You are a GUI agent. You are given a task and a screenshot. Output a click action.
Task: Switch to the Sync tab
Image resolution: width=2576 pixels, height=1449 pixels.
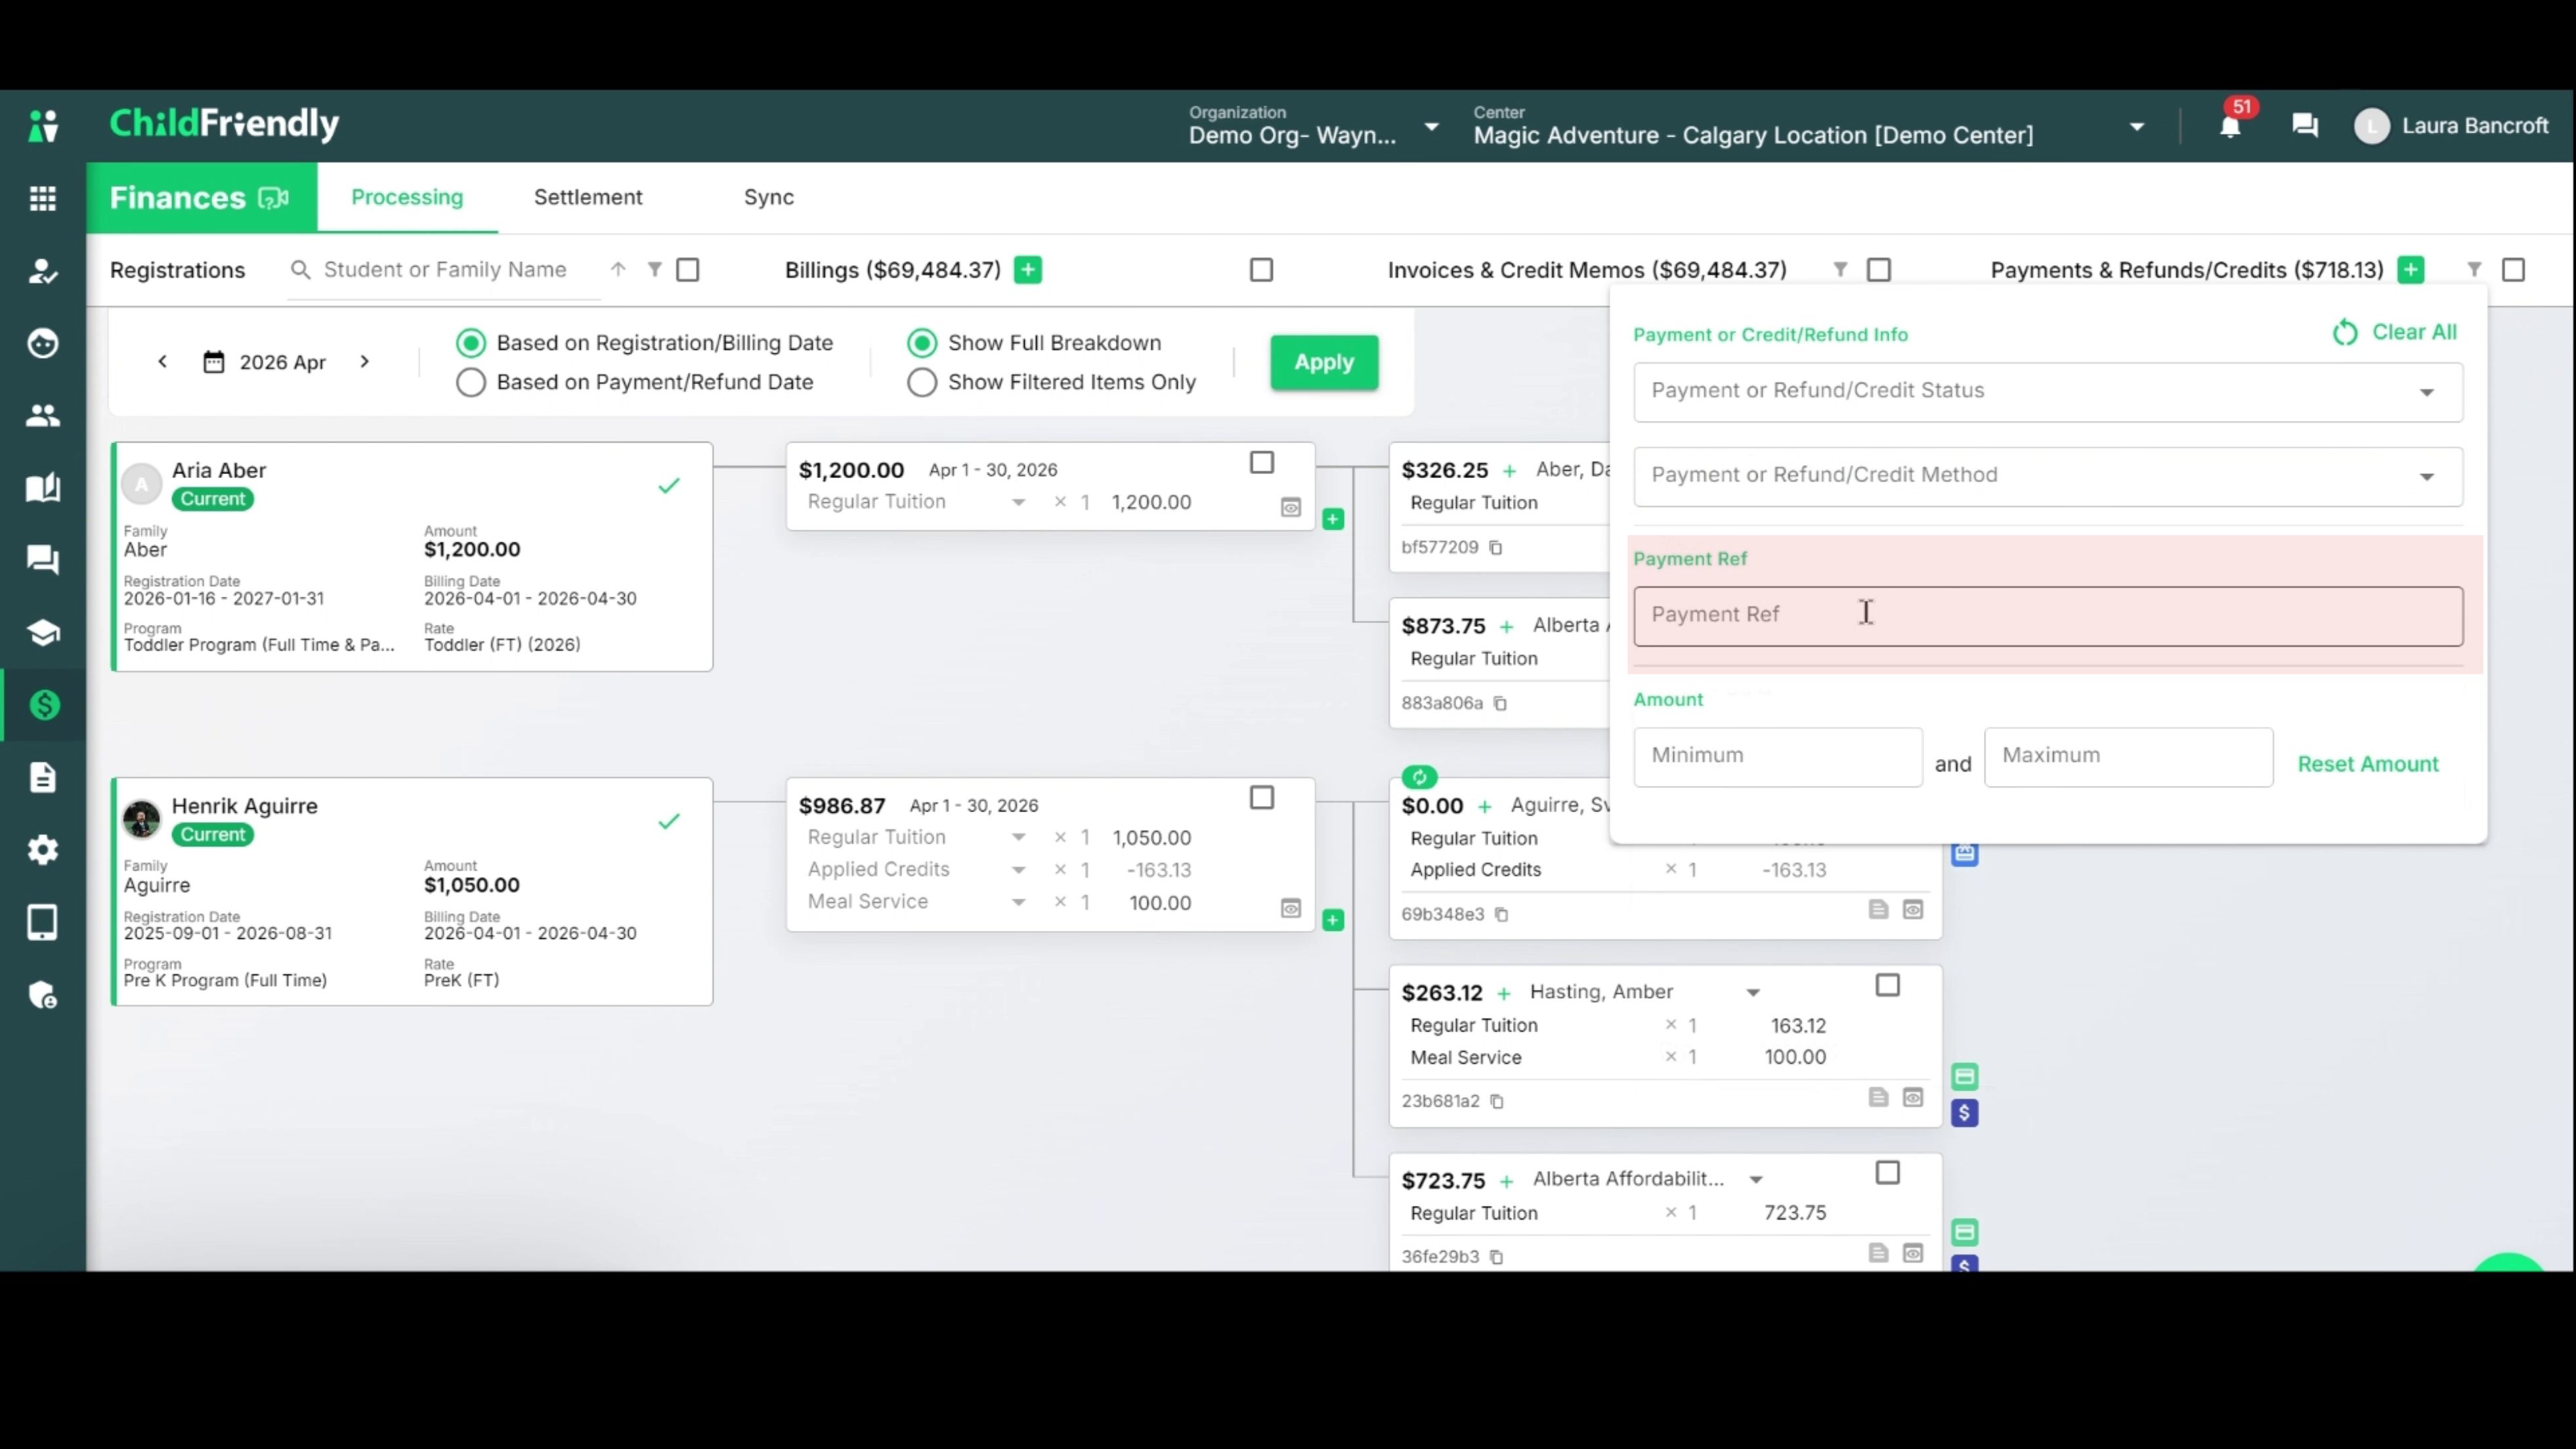point(769,197)
